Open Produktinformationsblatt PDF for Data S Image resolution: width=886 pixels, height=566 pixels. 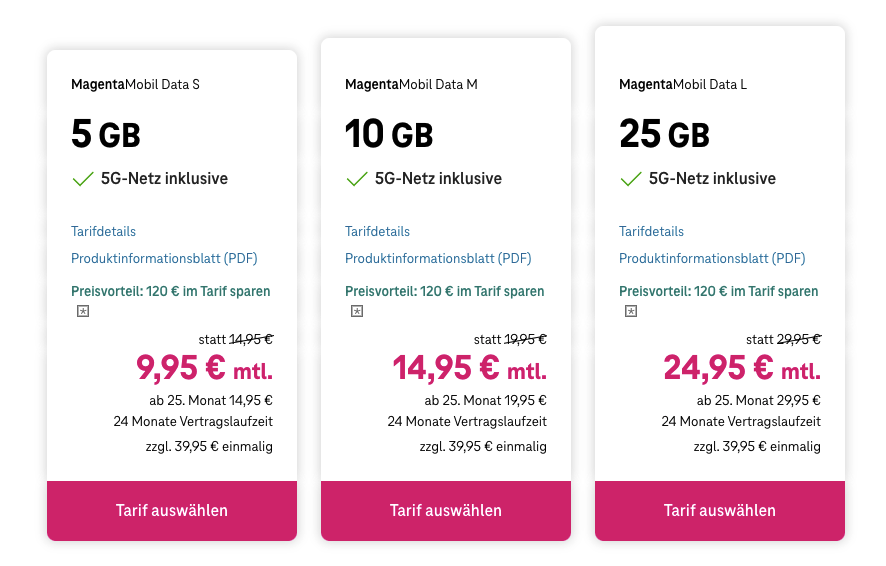point(164,258)
